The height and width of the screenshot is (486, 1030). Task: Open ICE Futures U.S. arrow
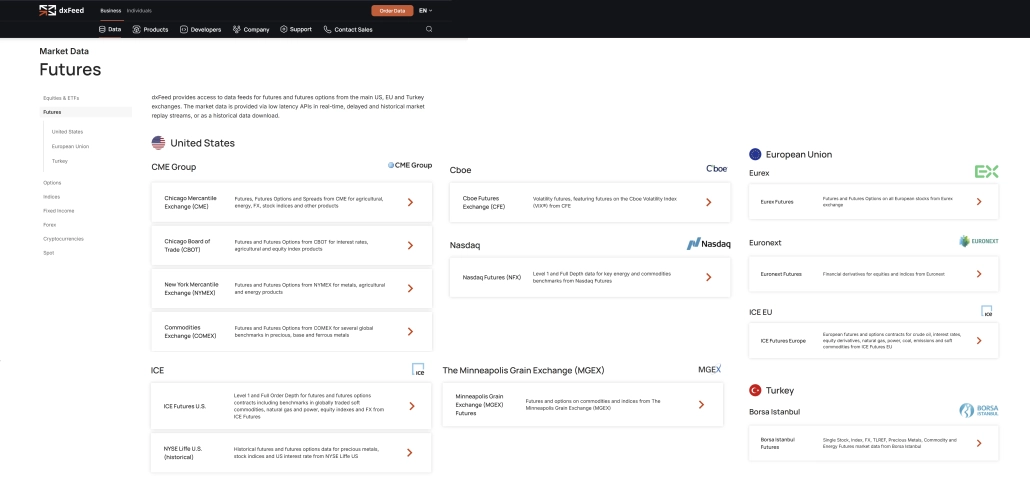[x=412, y=406]
